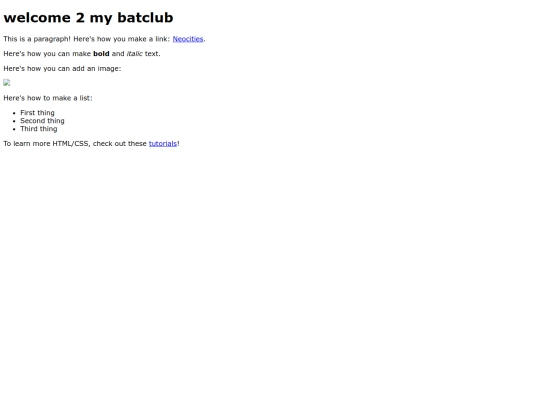Click the bullet before 'Second thing'
The width and height of the screenshot is (540, 405).
(x=14, y=121)
